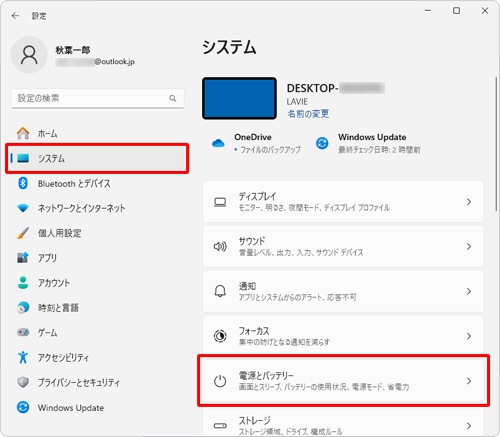Image resolution: width=500 pixels, height=437 pixels.
Task: Click the account name 秋葉一郎
Action: 73,50
